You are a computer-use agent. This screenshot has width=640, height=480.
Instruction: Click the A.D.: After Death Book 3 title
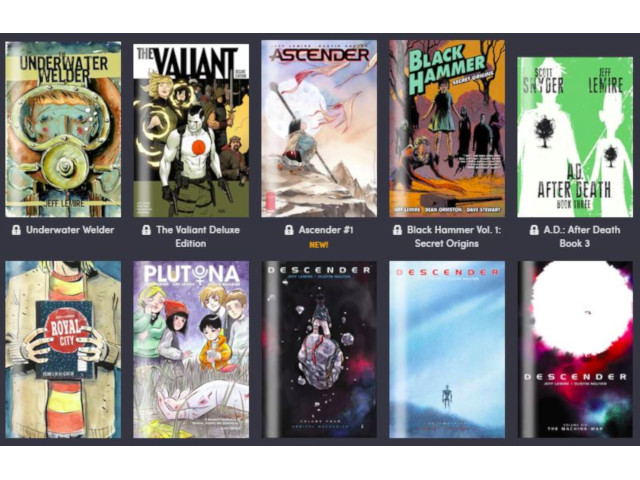click(x=581, y=236)
